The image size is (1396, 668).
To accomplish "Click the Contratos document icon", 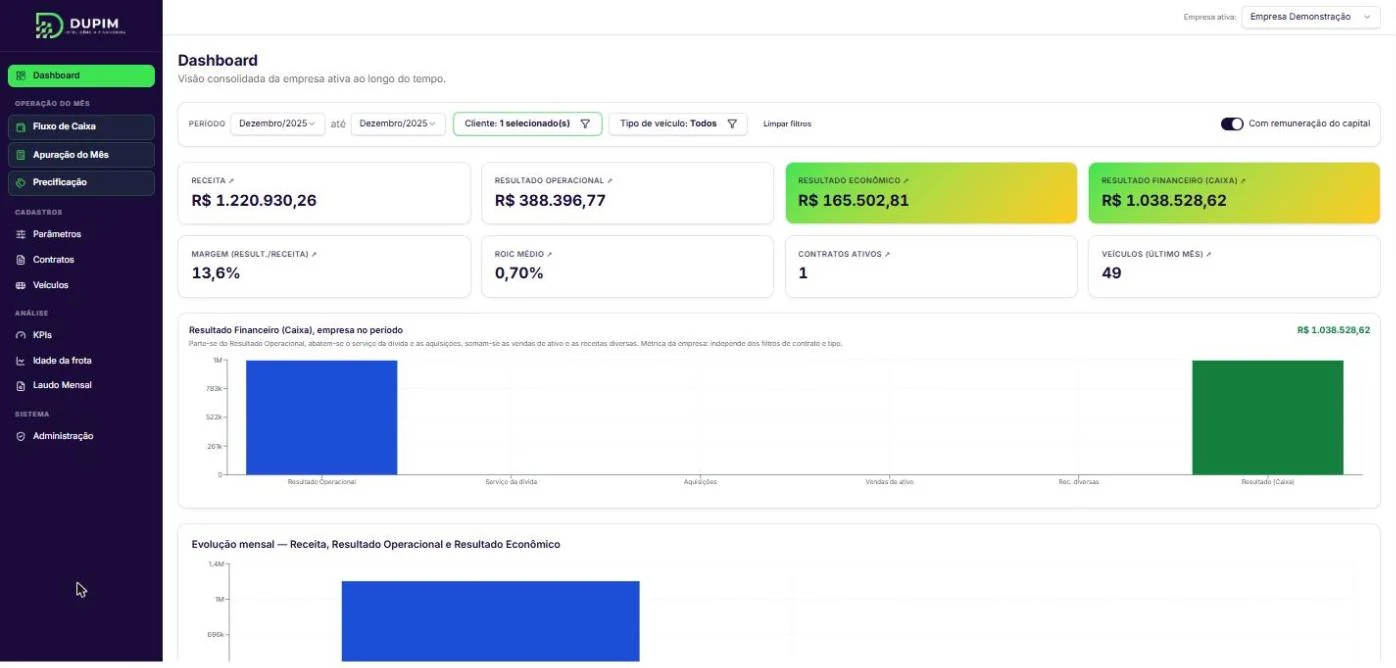I will click(x=21, y=260).
